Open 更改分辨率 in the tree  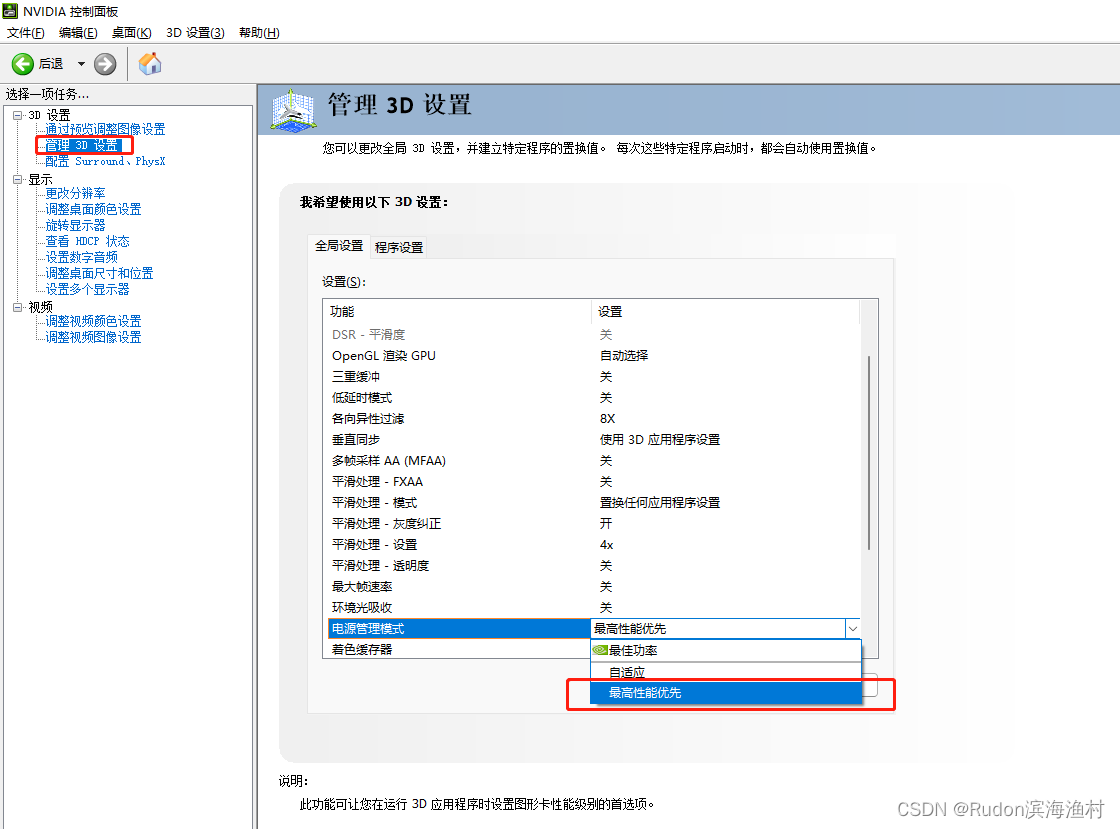(x=75, y=194)
